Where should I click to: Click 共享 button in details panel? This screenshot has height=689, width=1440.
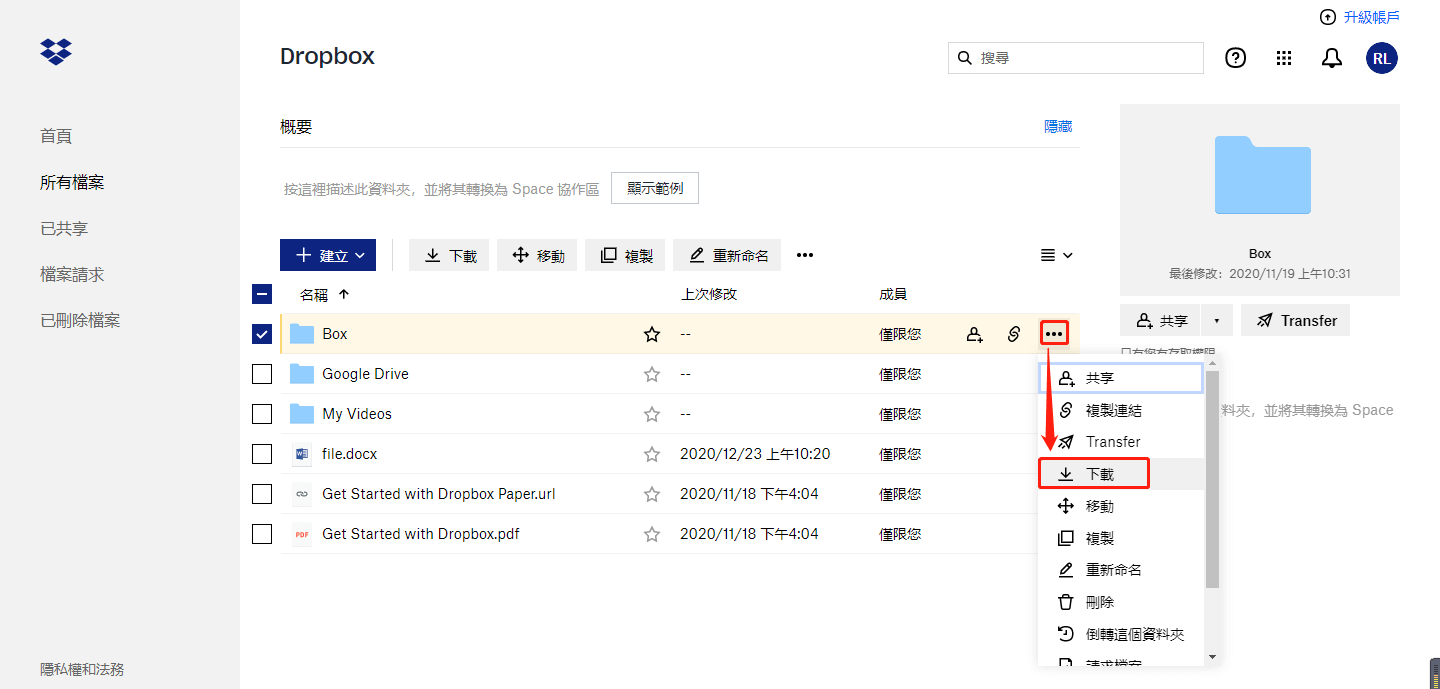(x=1161, y=320)
